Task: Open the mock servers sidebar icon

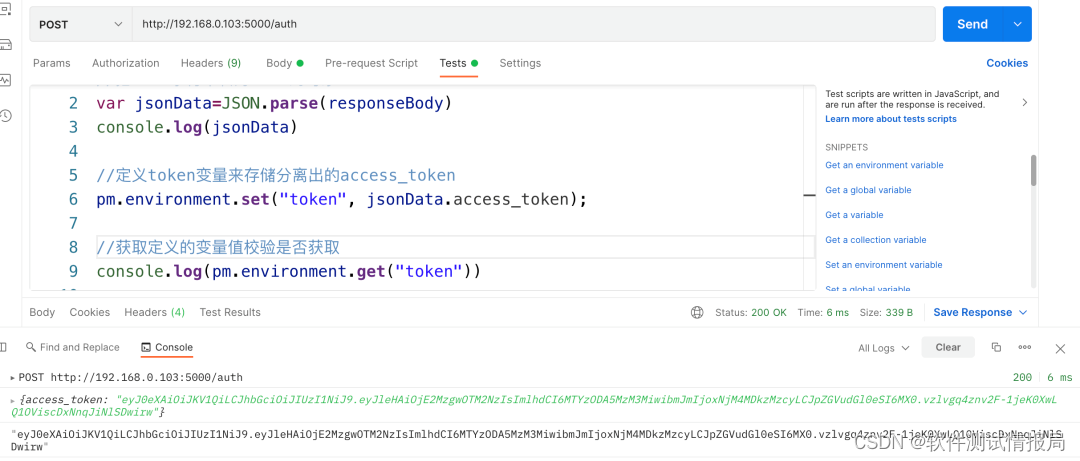Action: coord(6,45)
